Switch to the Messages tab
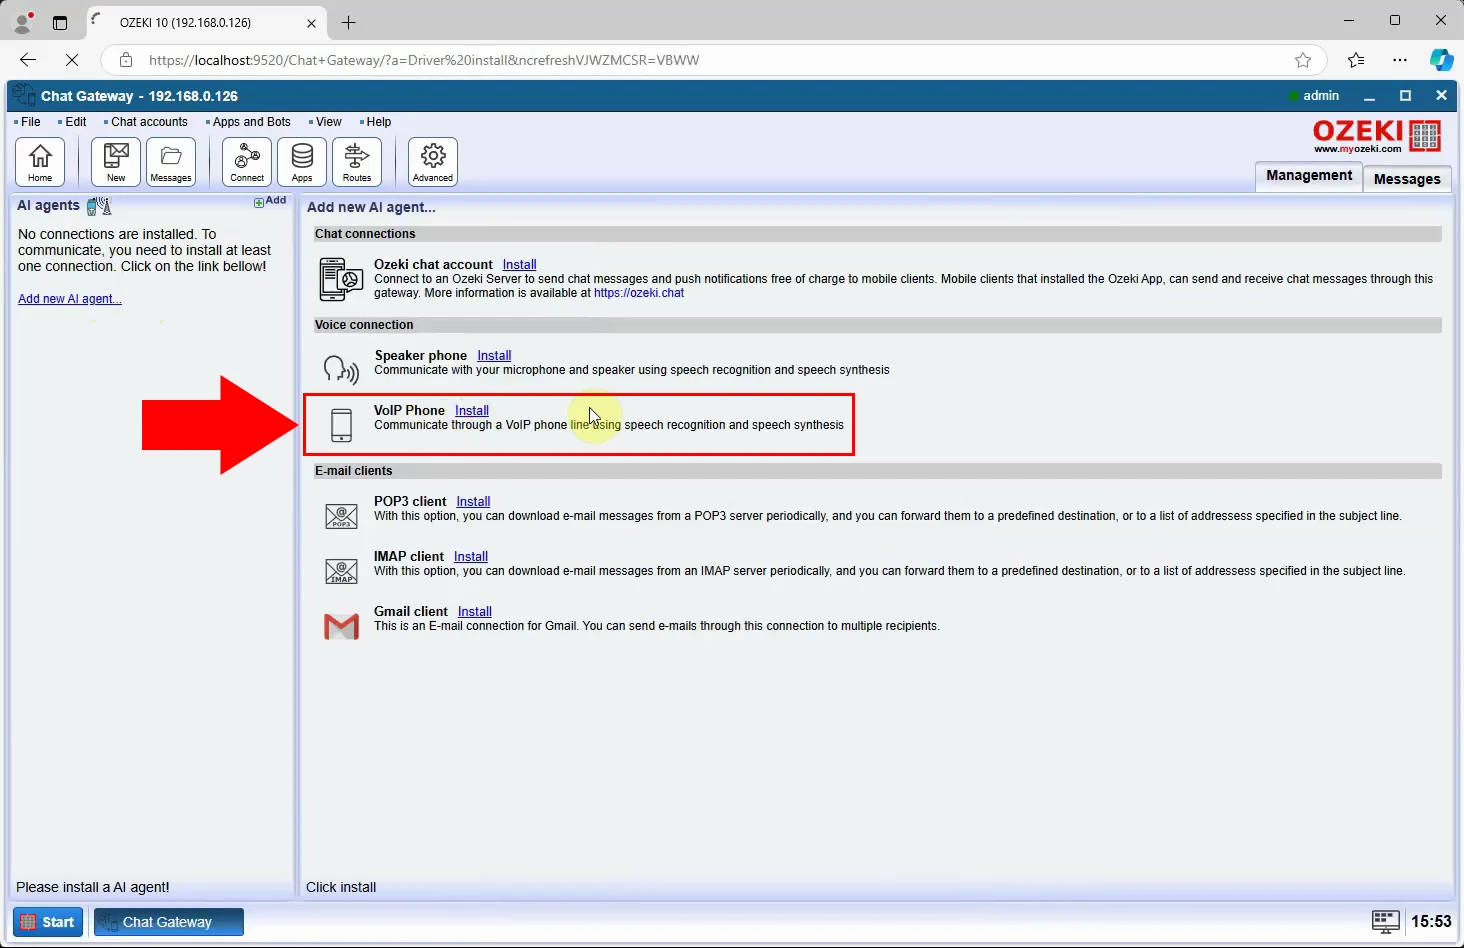This screenshot has height=948, width=1464. tap(1407, 178)
